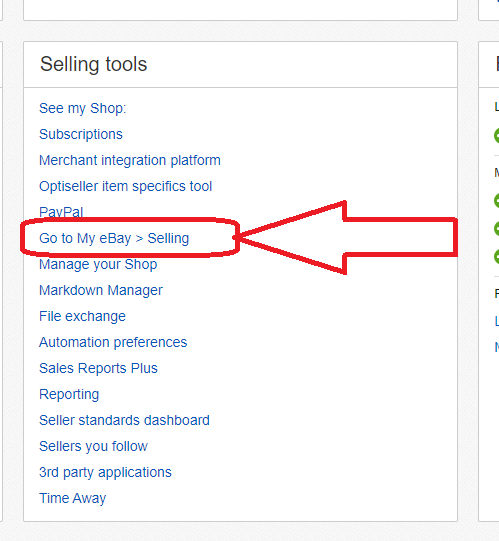This screenshot has width=499, height=541.
Task: Open Automation preferences
Action: (x=113, y=342)
